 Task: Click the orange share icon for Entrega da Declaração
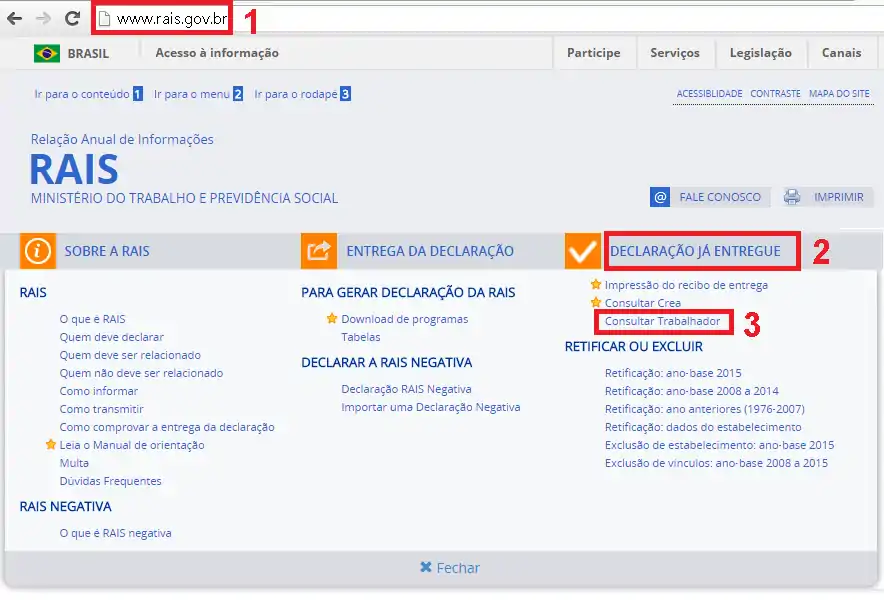pos(319,251)
